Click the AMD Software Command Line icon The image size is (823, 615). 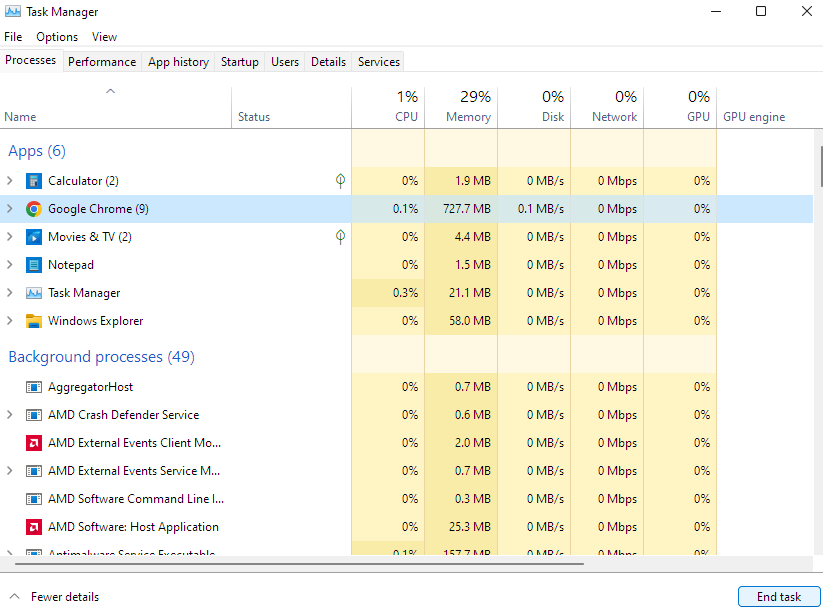pyautogui.click(x=34, y=499)
